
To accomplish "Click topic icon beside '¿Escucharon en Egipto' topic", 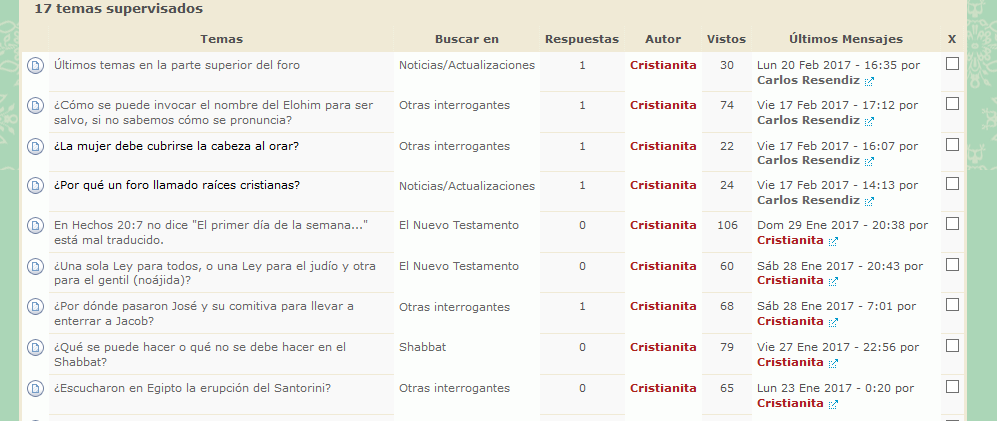I will click(35, 389).
